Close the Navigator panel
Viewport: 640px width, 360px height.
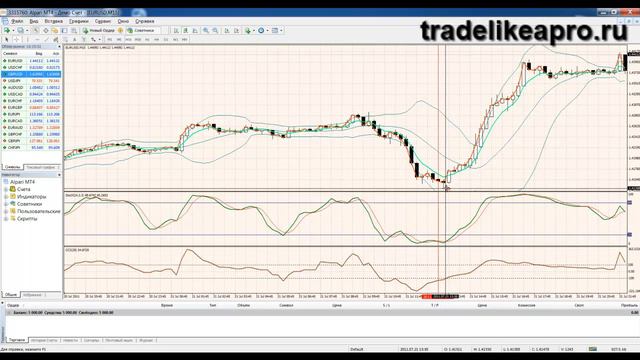point(59,175)
